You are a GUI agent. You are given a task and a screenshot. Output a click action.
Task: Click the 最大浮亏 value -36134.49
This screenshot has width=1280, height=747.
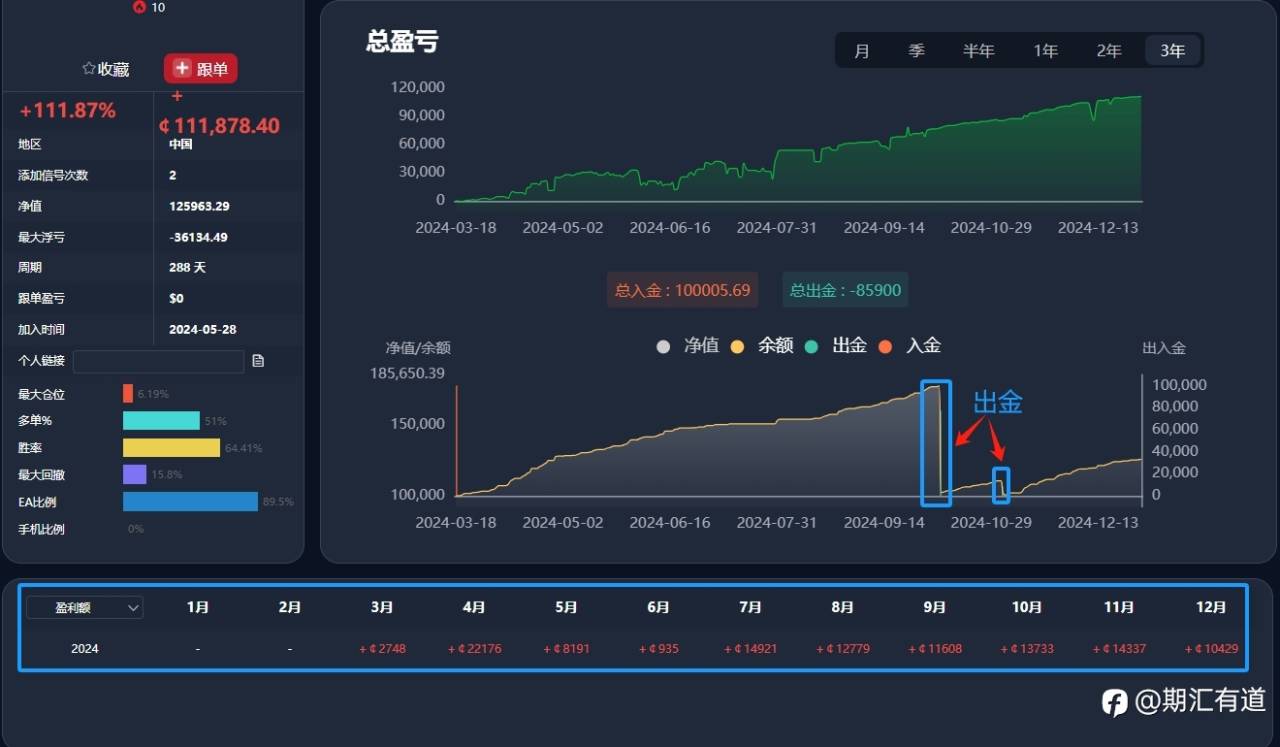[198, 237]
